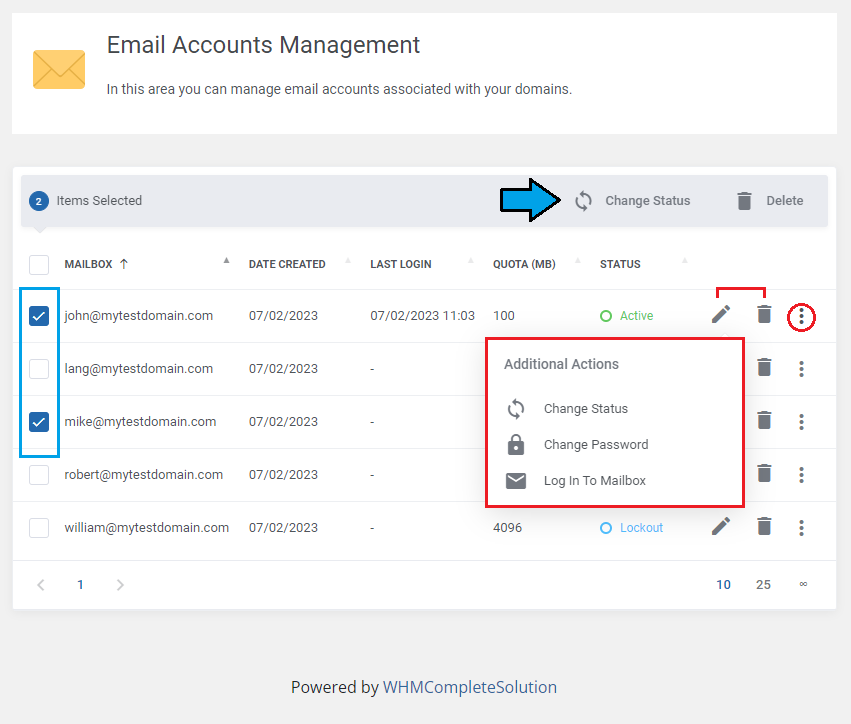Check the robert@mytestdomain.com checkbox

(39, 475)
